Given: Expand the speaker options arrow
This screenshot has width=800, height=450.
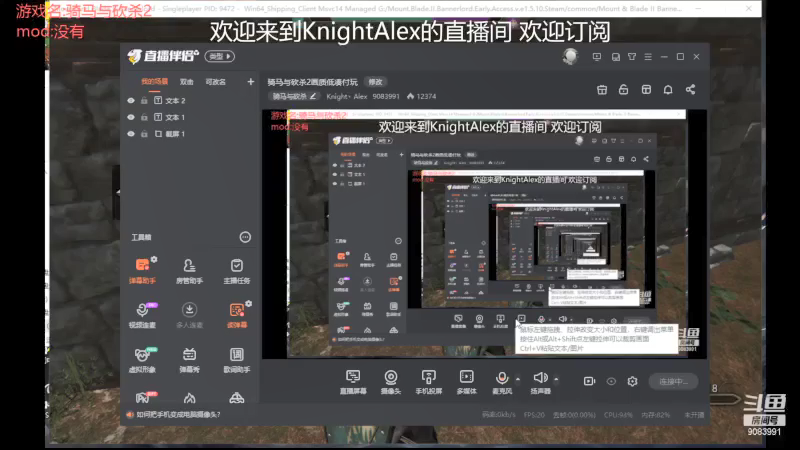Looking at the screenshot, I should point(556,379).
